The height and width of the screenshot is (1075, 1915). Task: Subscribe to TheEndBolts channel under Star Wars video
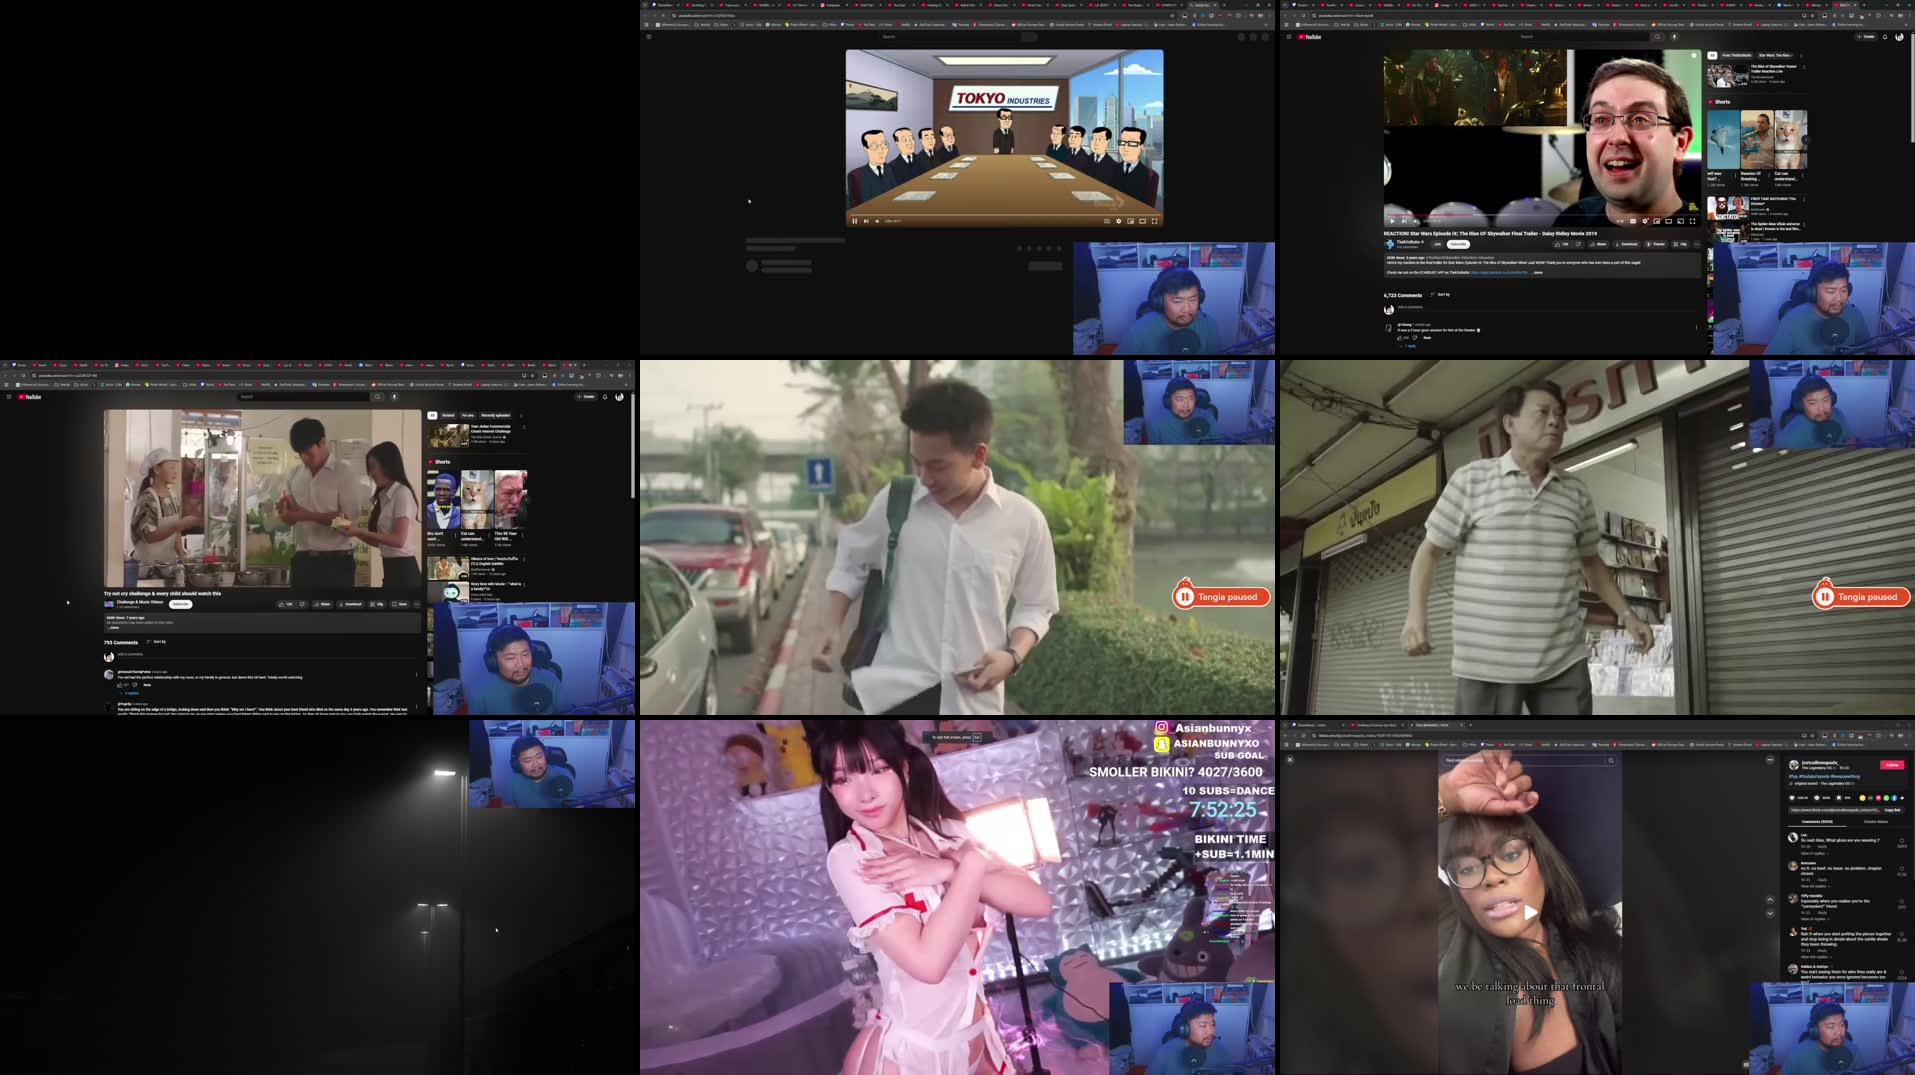(1459, 244)
